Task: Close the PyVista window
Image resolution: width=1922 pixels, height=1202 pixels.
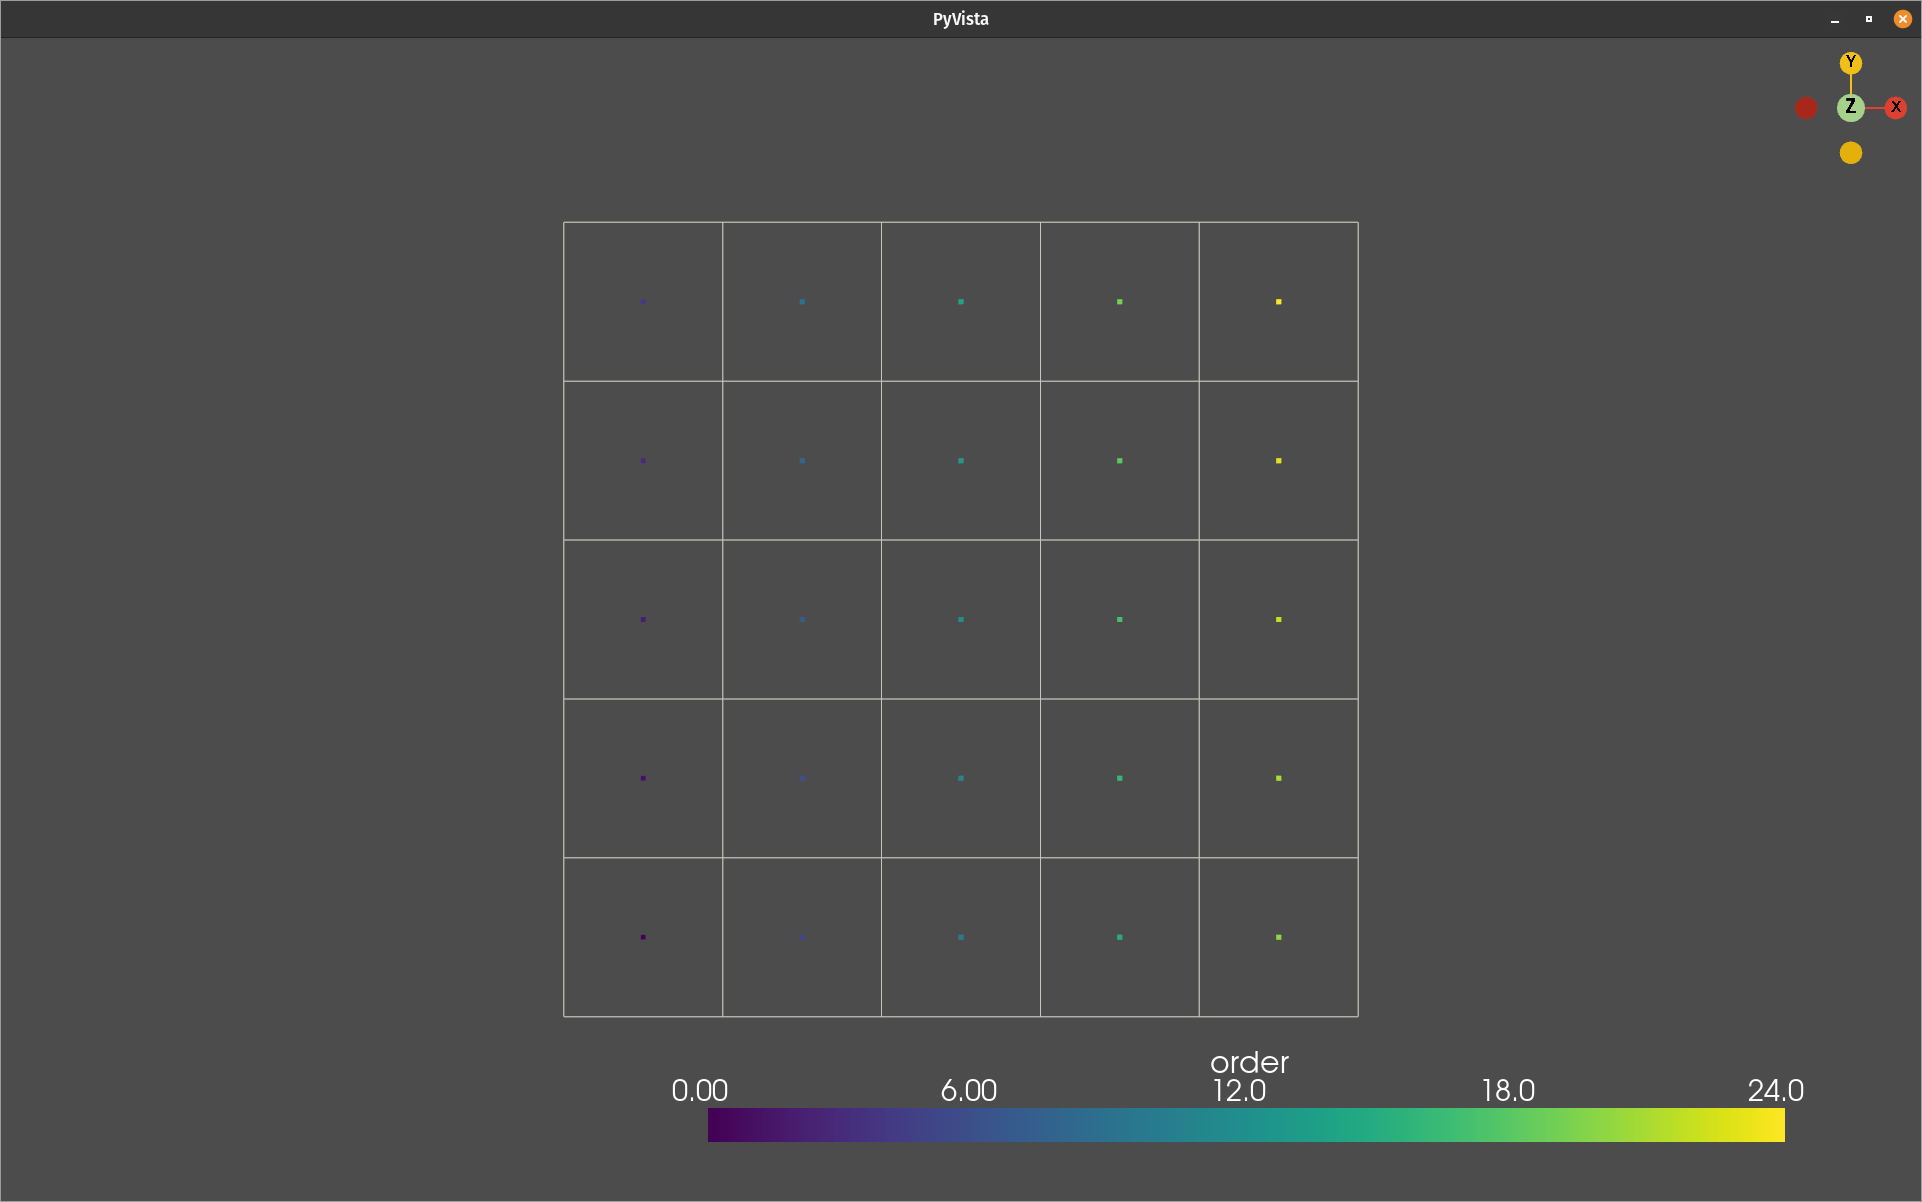Action: pos(1902,19)
